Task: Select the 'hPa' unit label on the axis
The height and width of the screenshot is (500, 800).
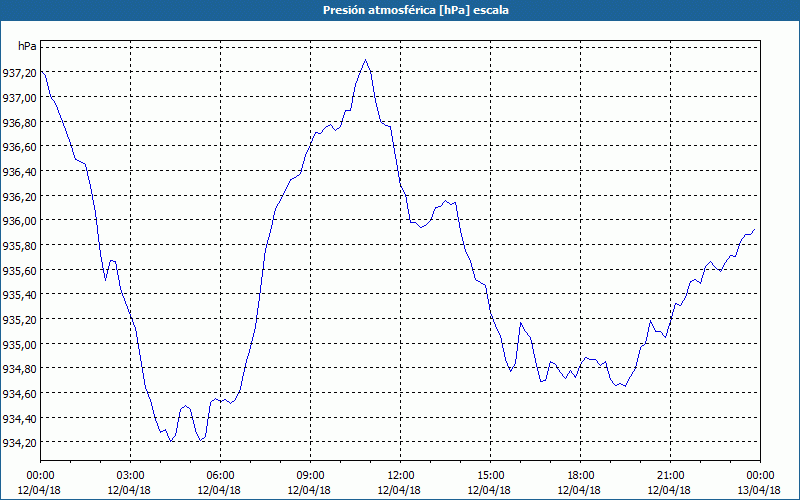Action: [x=27, y=46]
